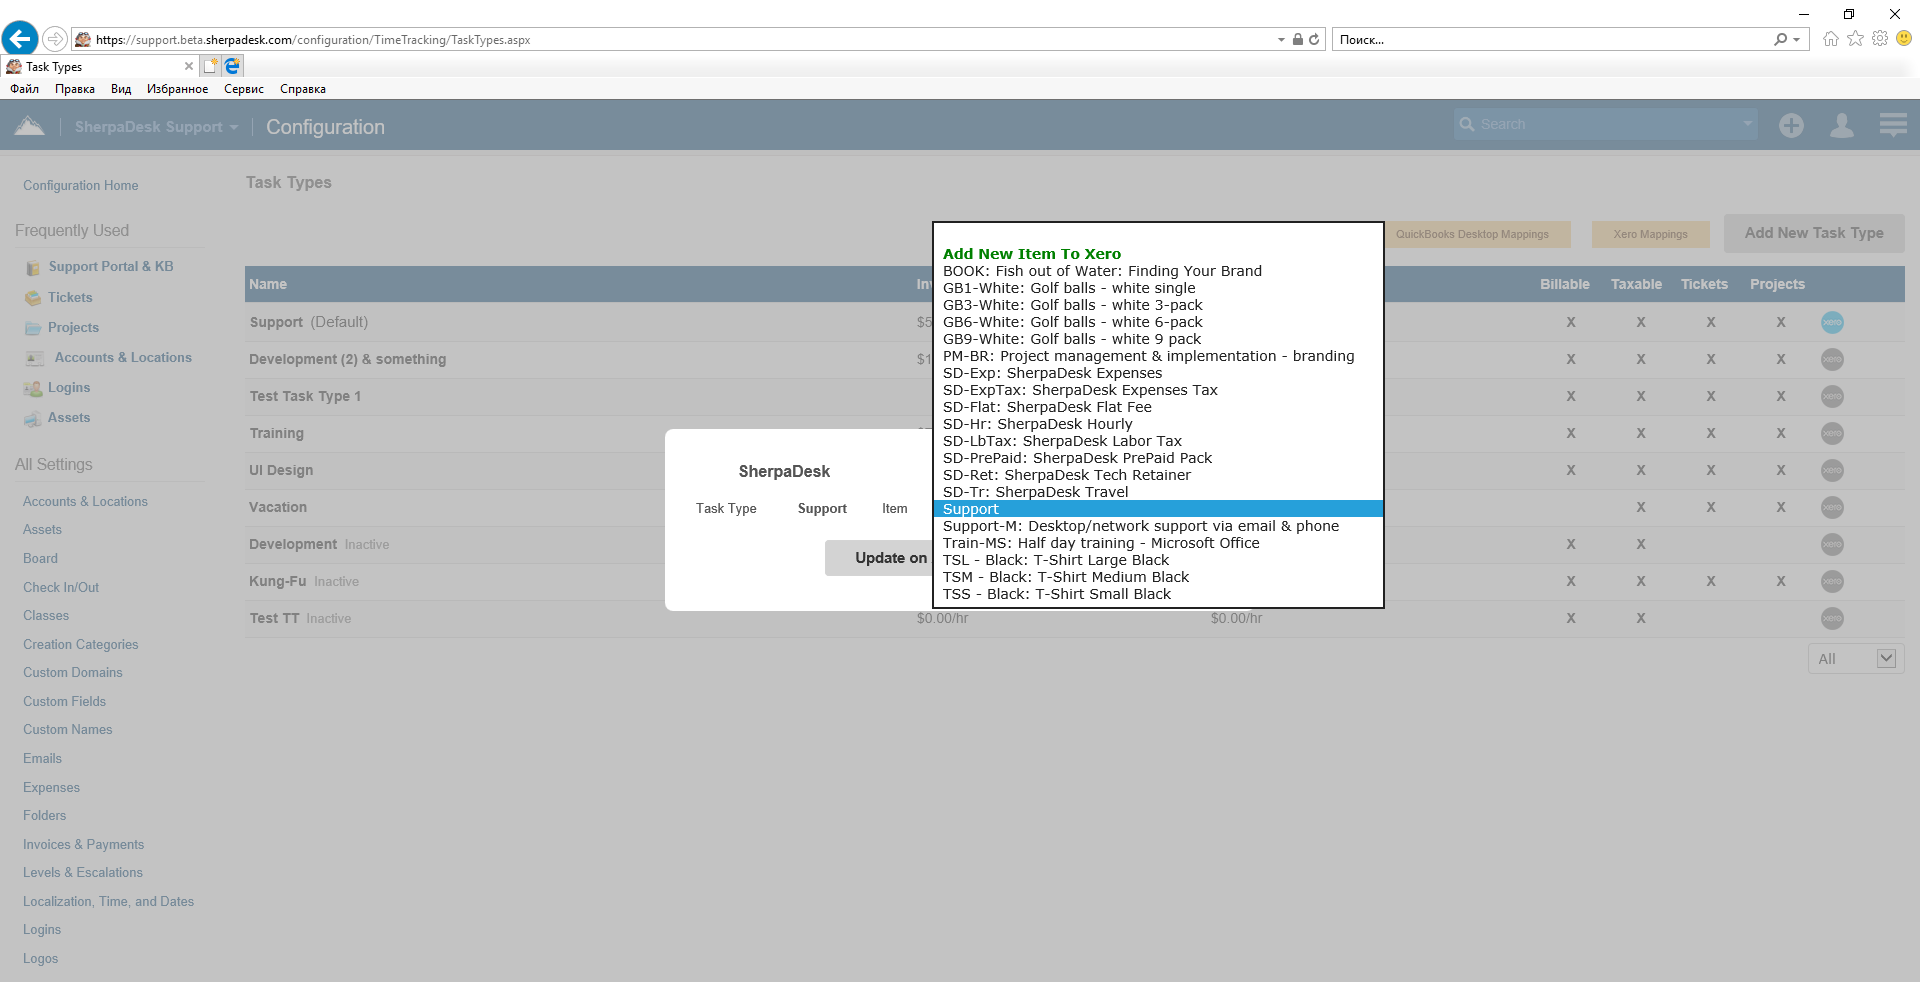Open the All filter dropdown below table
Viewport: 1920px width, 982px height.
[1855, 659]
